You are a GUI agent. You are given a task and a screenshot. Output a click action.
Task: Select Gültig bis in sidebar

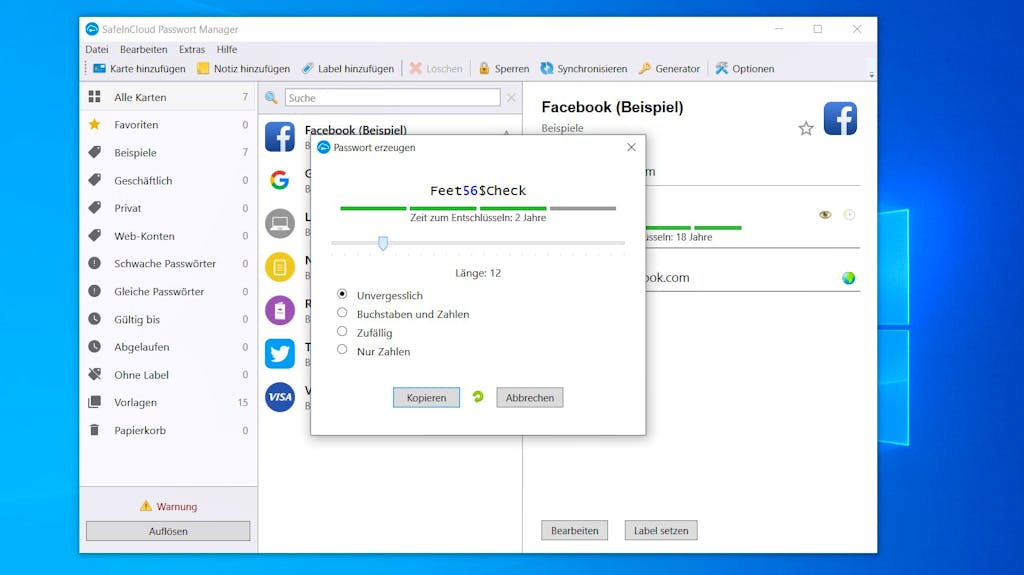point(168,319)
